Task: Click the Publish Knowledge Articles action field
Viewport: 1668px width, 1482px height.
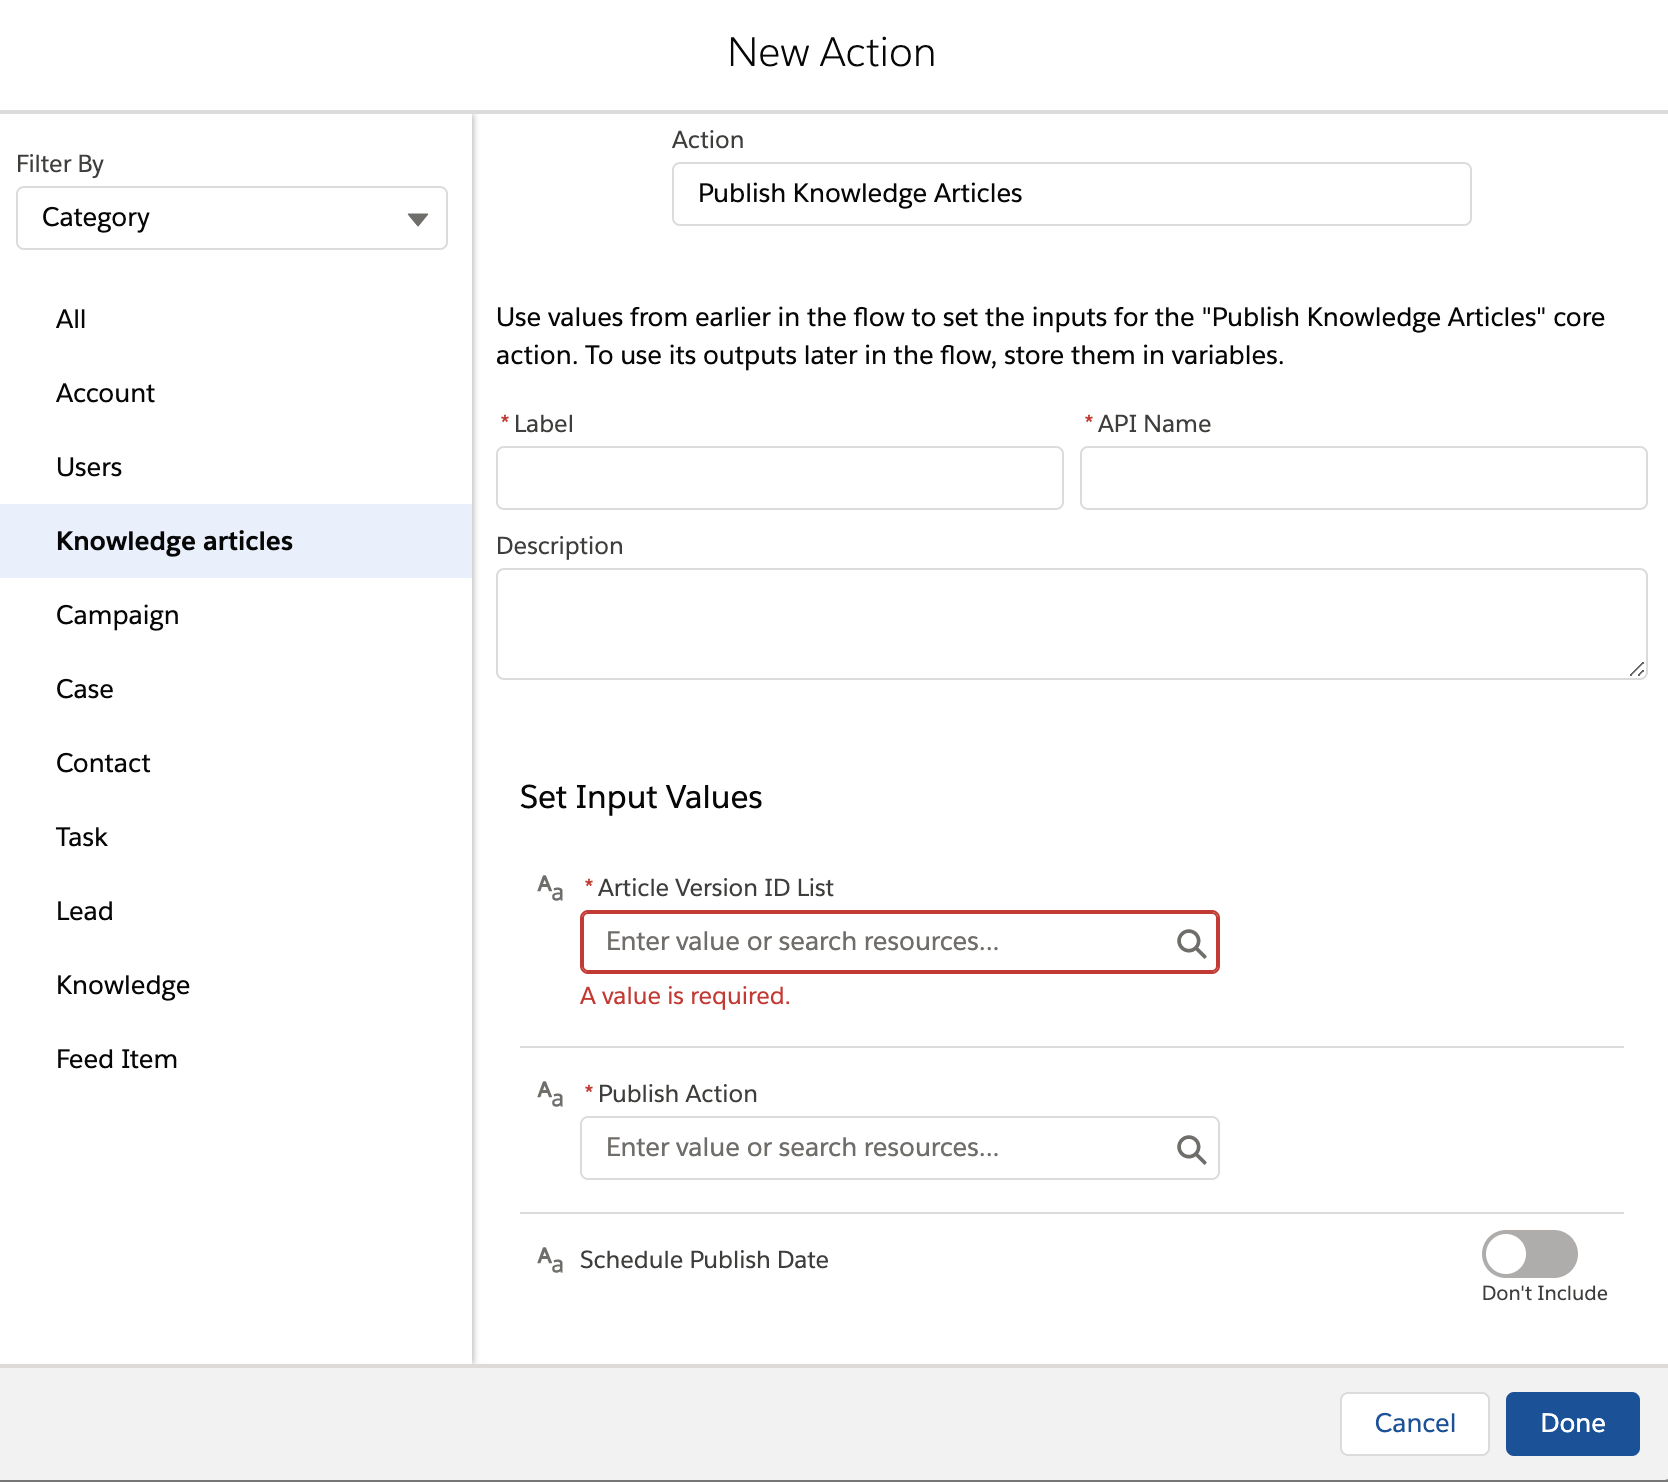Action: click(1070, 193)
